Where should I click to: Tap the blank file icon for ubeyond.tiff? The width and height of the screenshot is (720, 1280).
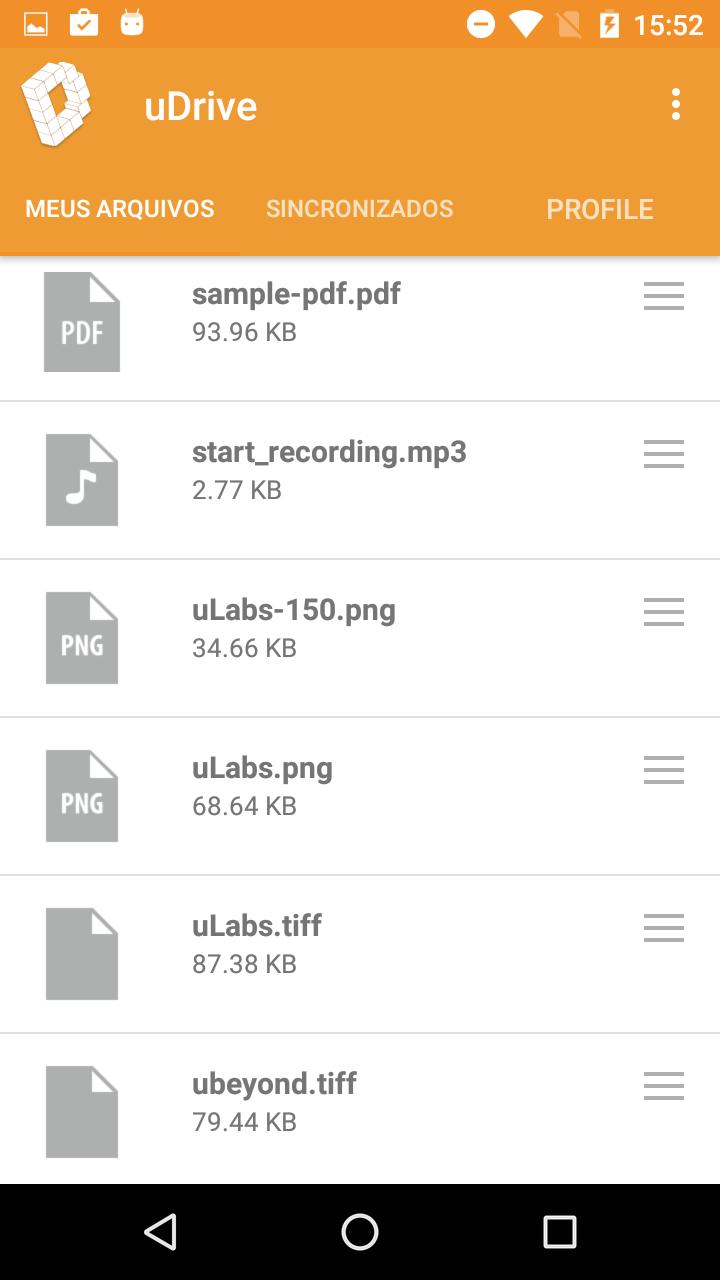click(82, 1112)
